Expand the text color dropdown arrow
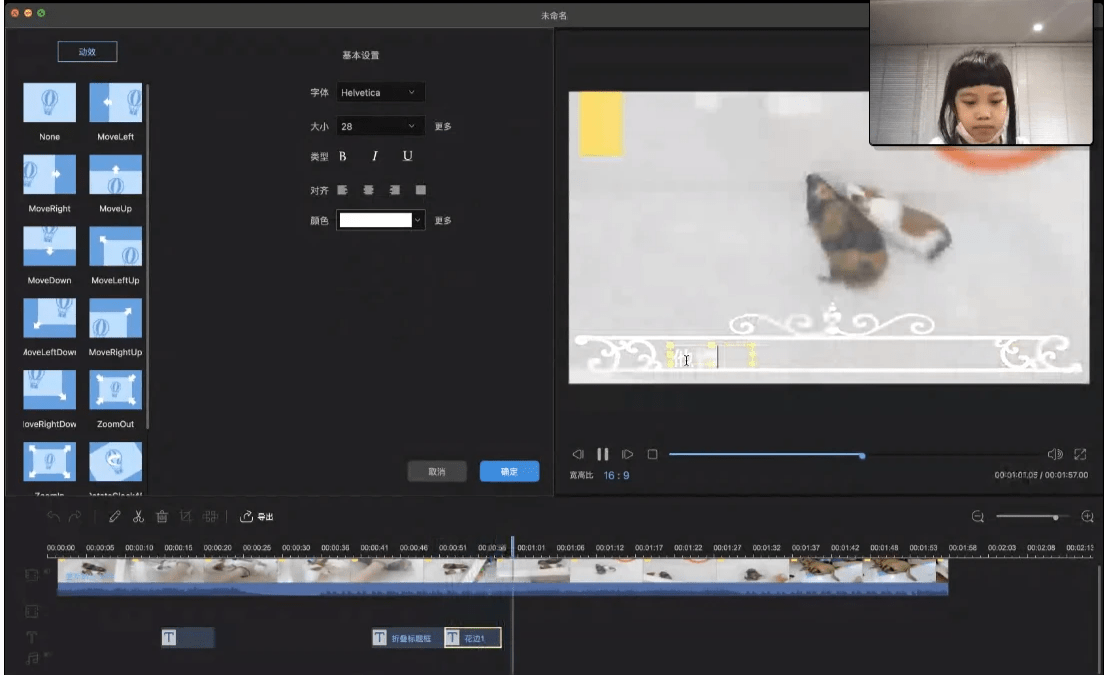Screen dimensions: 1104x675 [418, 220]
